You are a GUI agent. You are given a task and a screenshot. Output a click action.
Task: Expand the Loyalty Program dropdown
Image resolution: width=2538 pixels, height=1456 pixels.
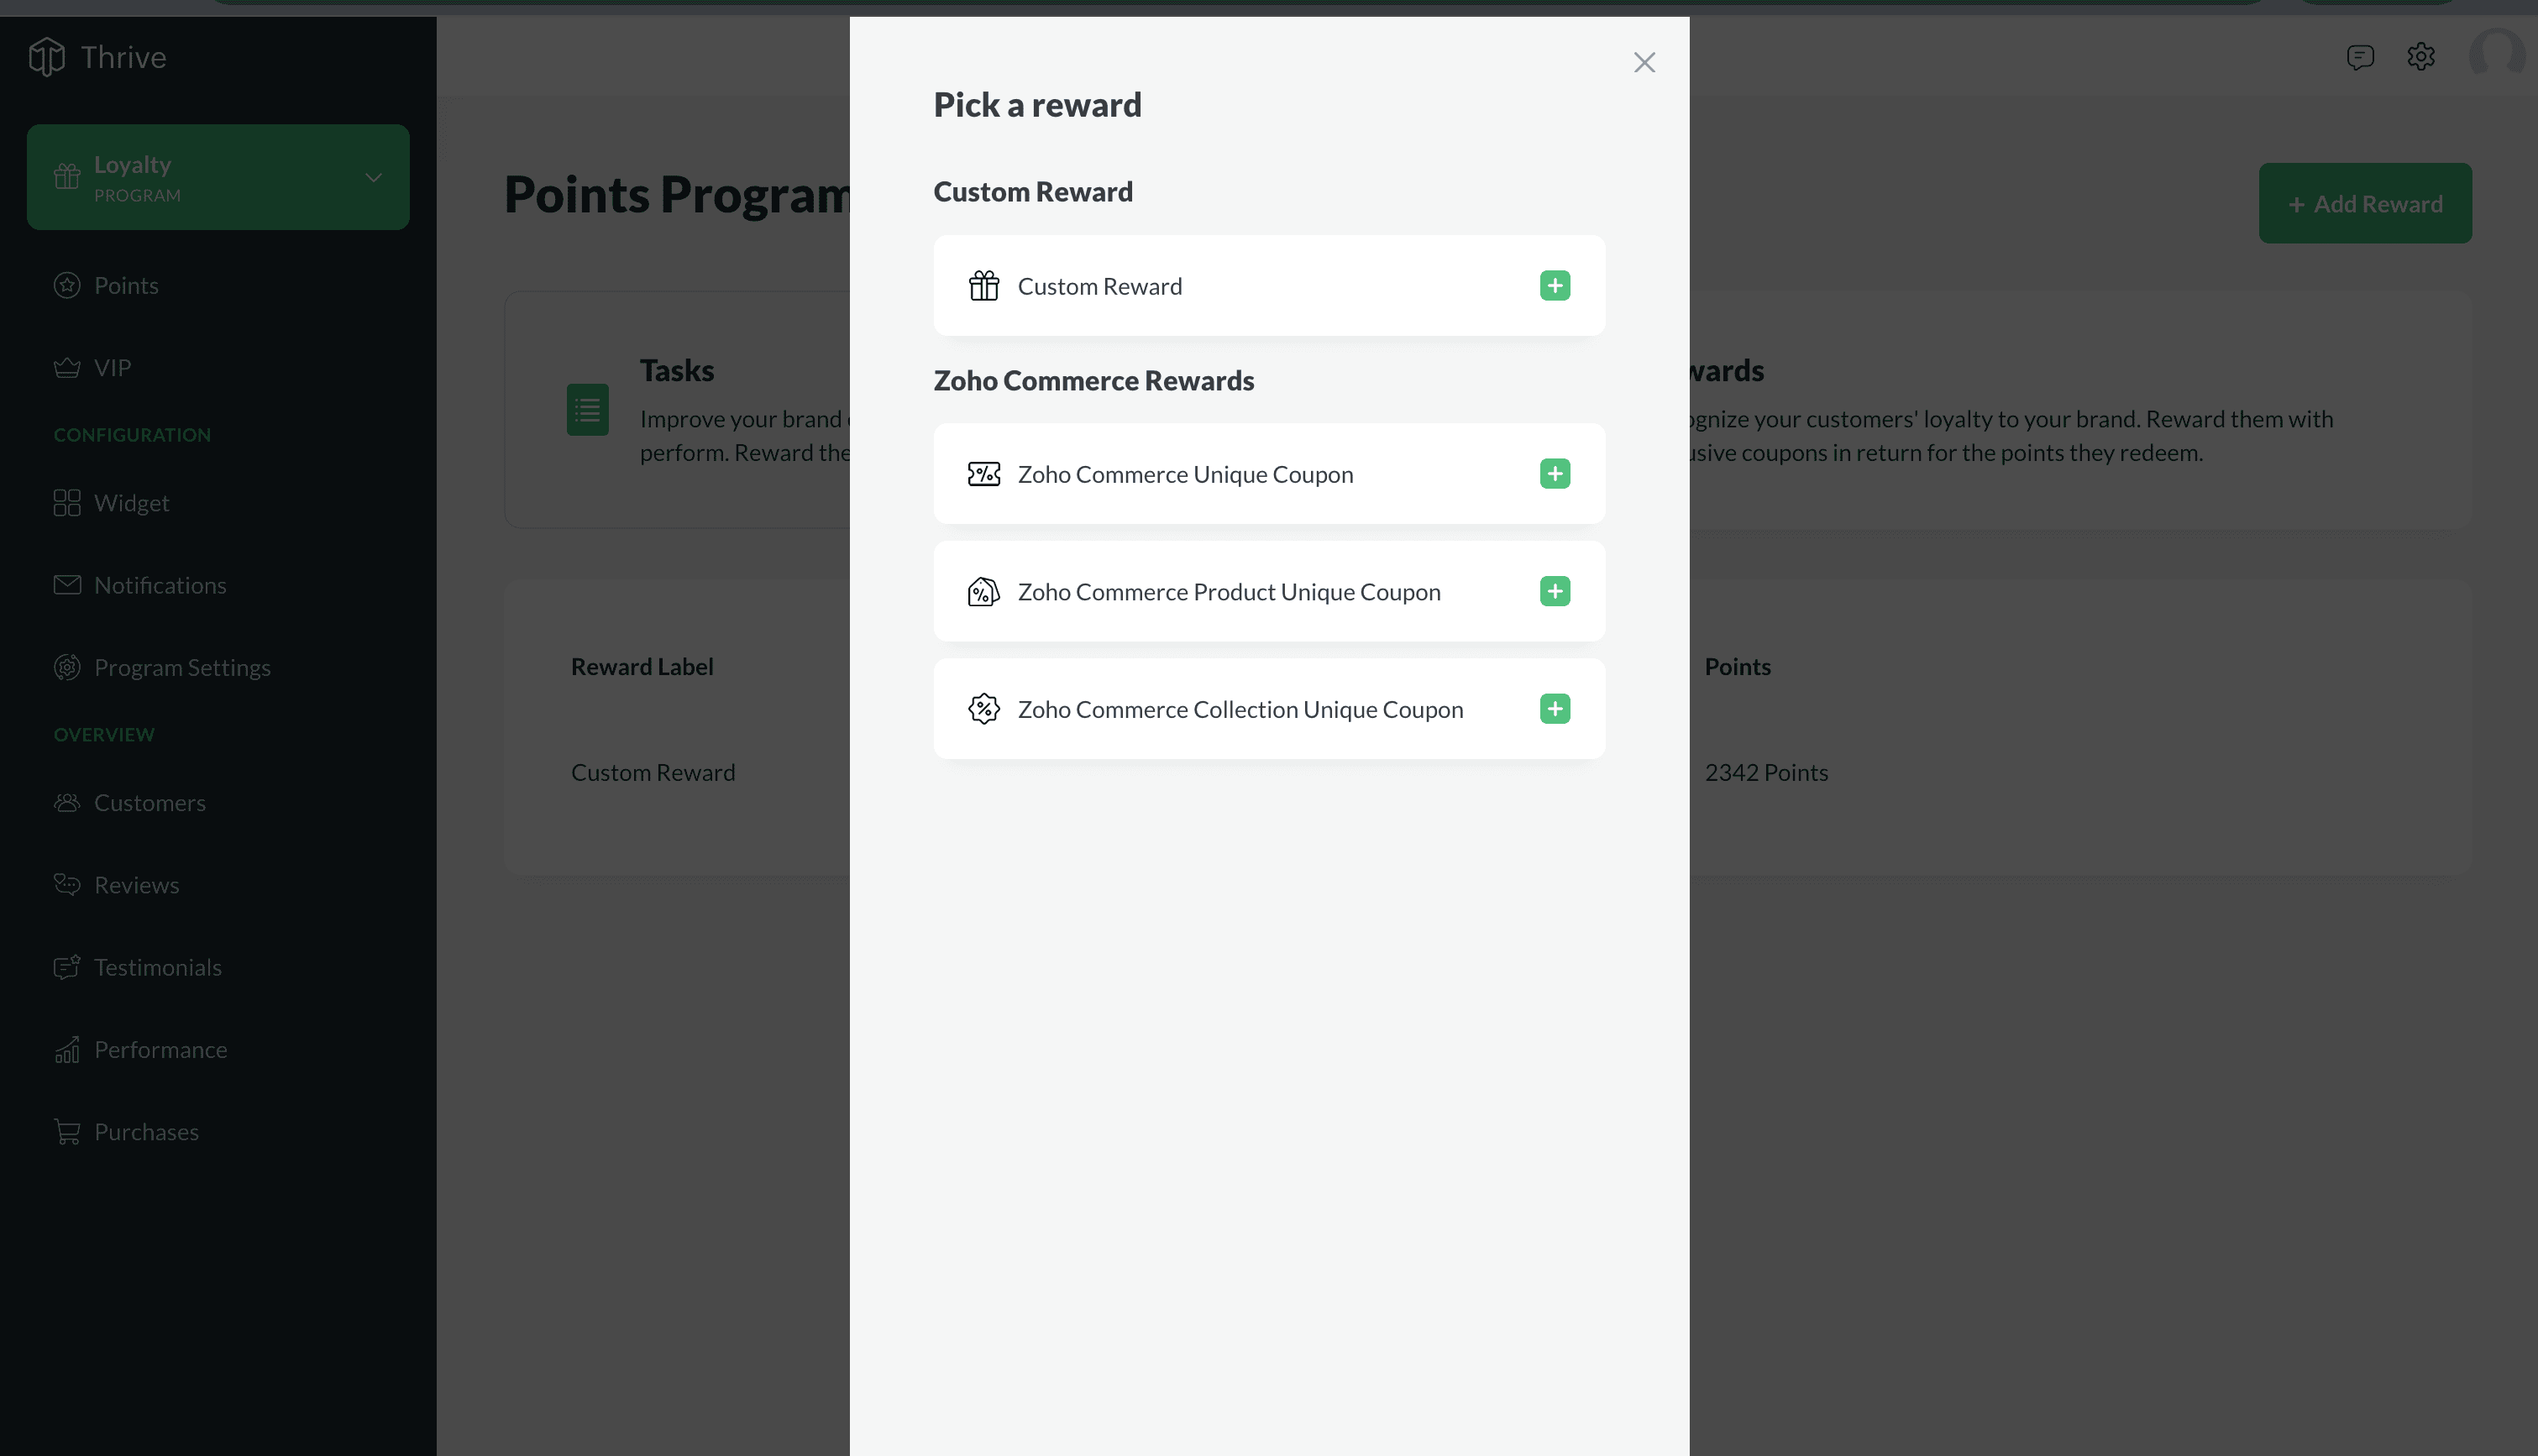coord(373,178)
